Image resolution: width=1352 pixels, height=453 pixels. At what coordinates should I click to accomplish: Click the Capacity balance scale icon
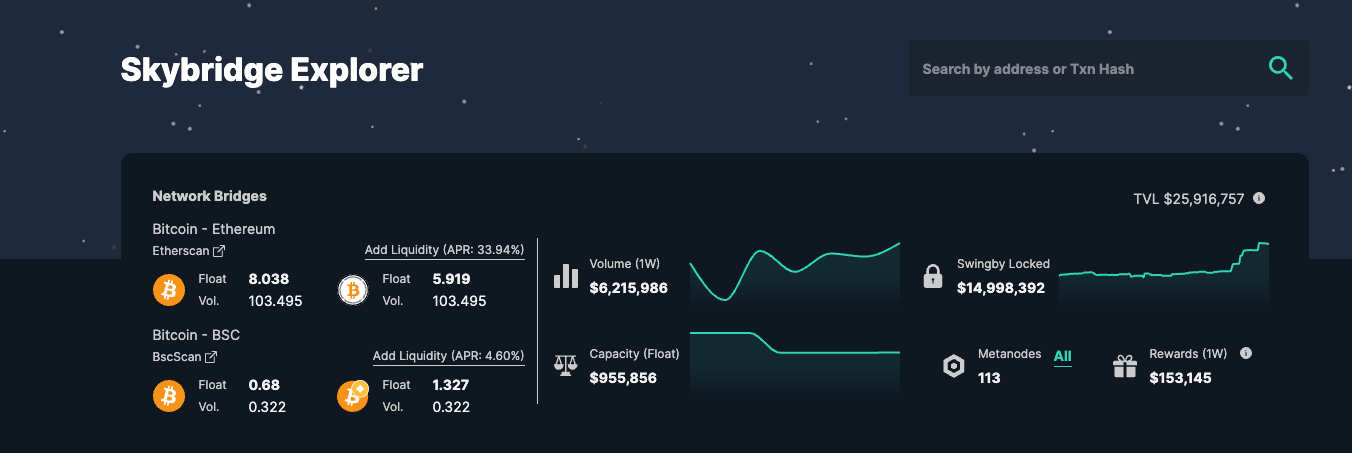(x=566, y=365)
